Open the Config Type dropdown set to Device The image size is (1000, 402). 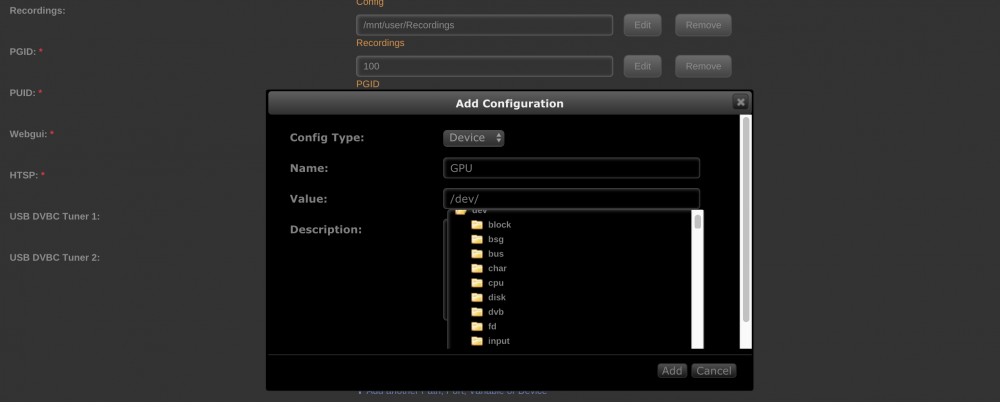(x=473, y=138)
